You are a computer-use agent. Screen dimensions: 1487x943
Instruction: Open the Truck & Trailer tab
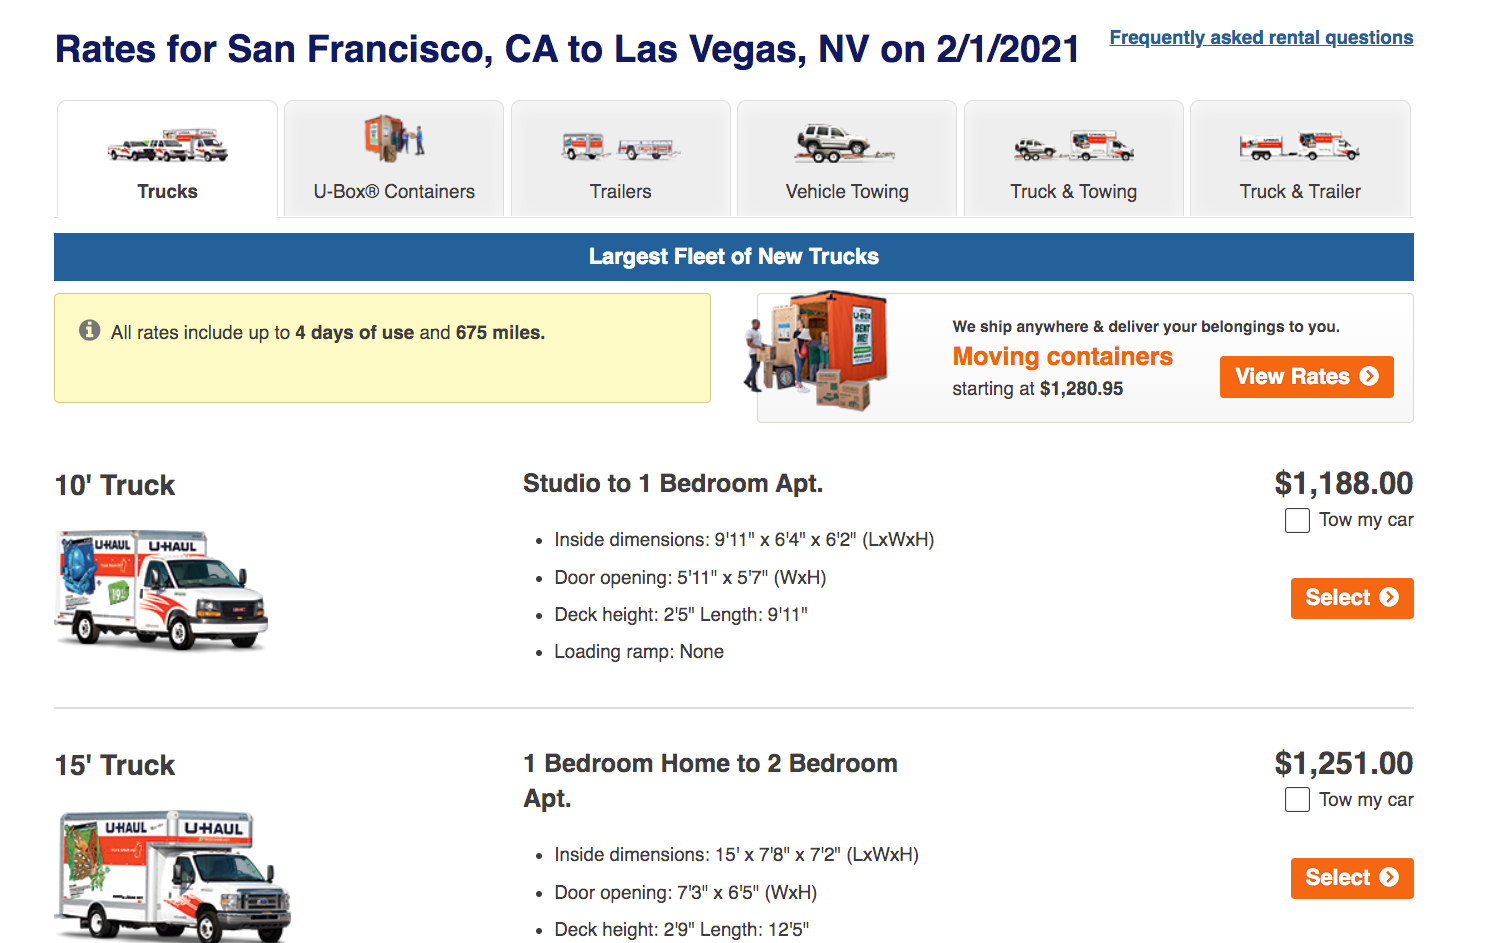[1300, 191]
